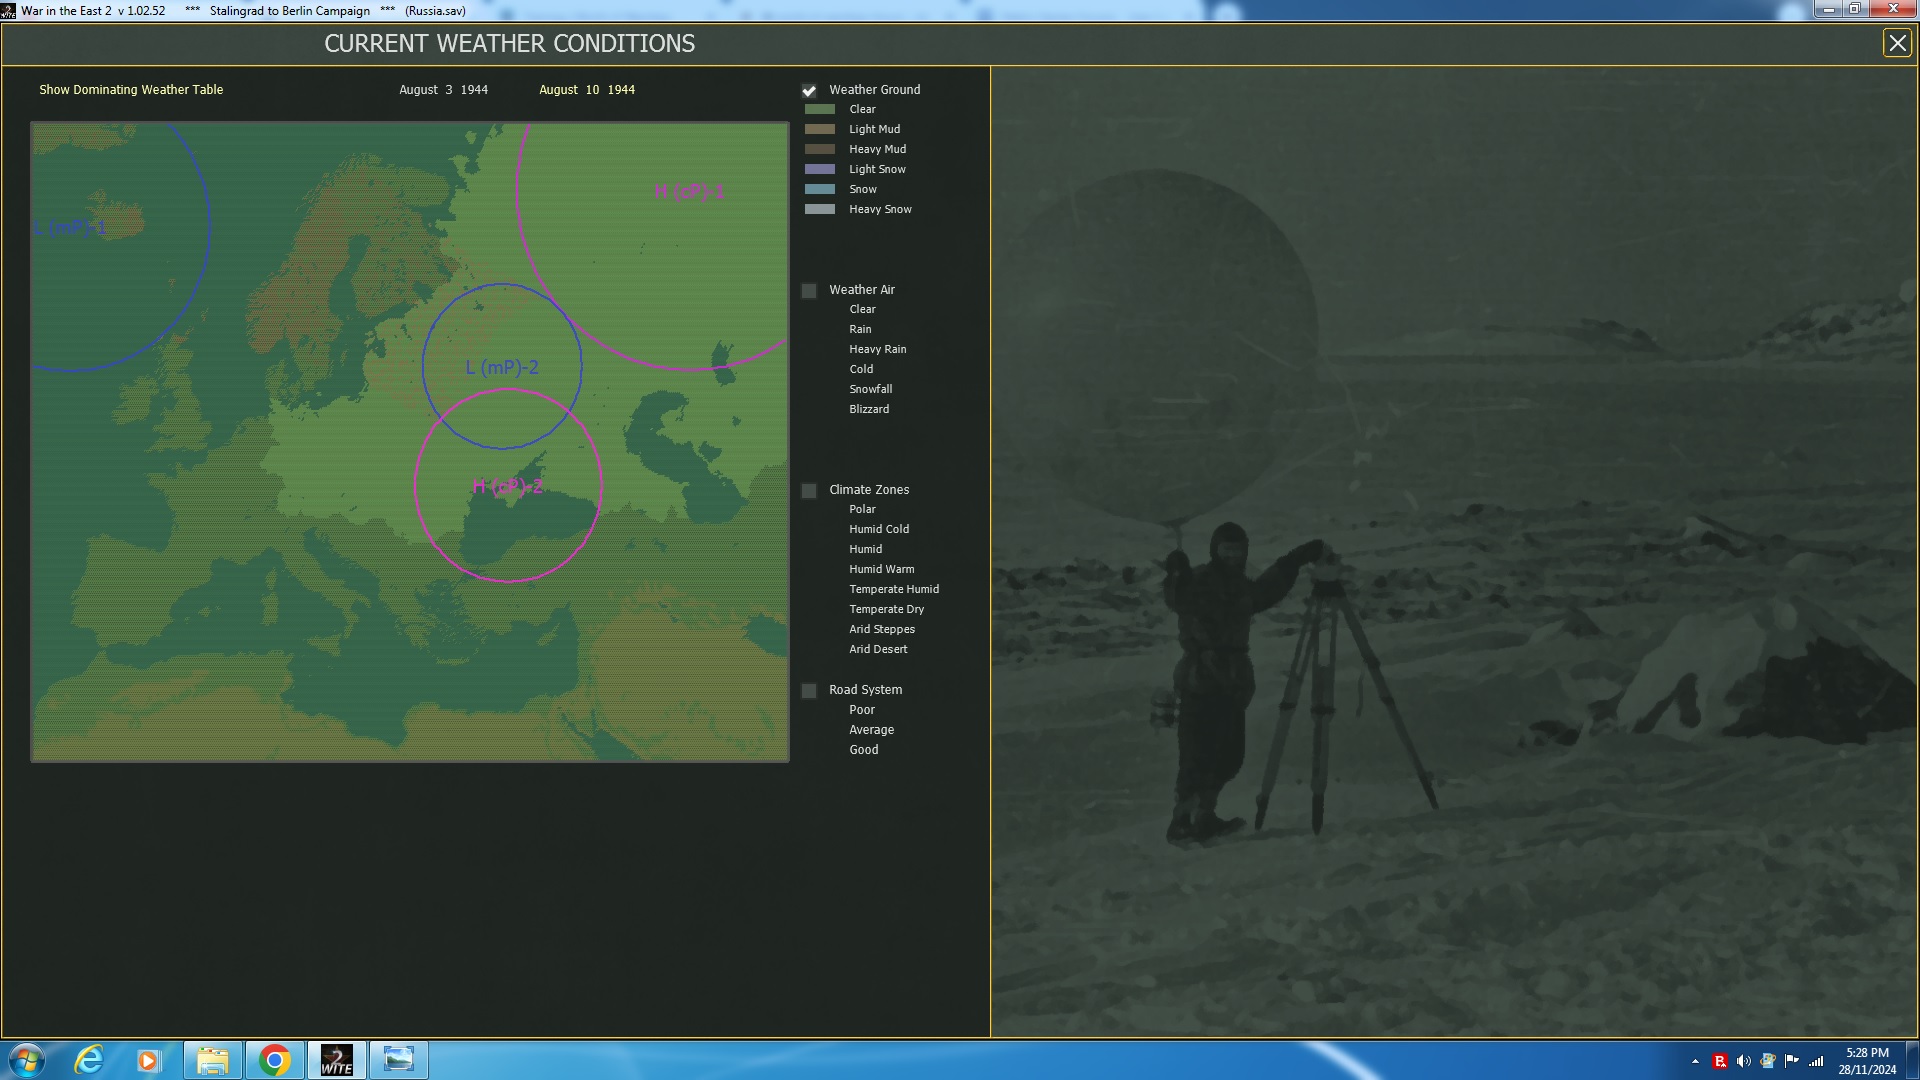
Task: Uncheck the Weather Ground checkbox
Action: (809, 90)
